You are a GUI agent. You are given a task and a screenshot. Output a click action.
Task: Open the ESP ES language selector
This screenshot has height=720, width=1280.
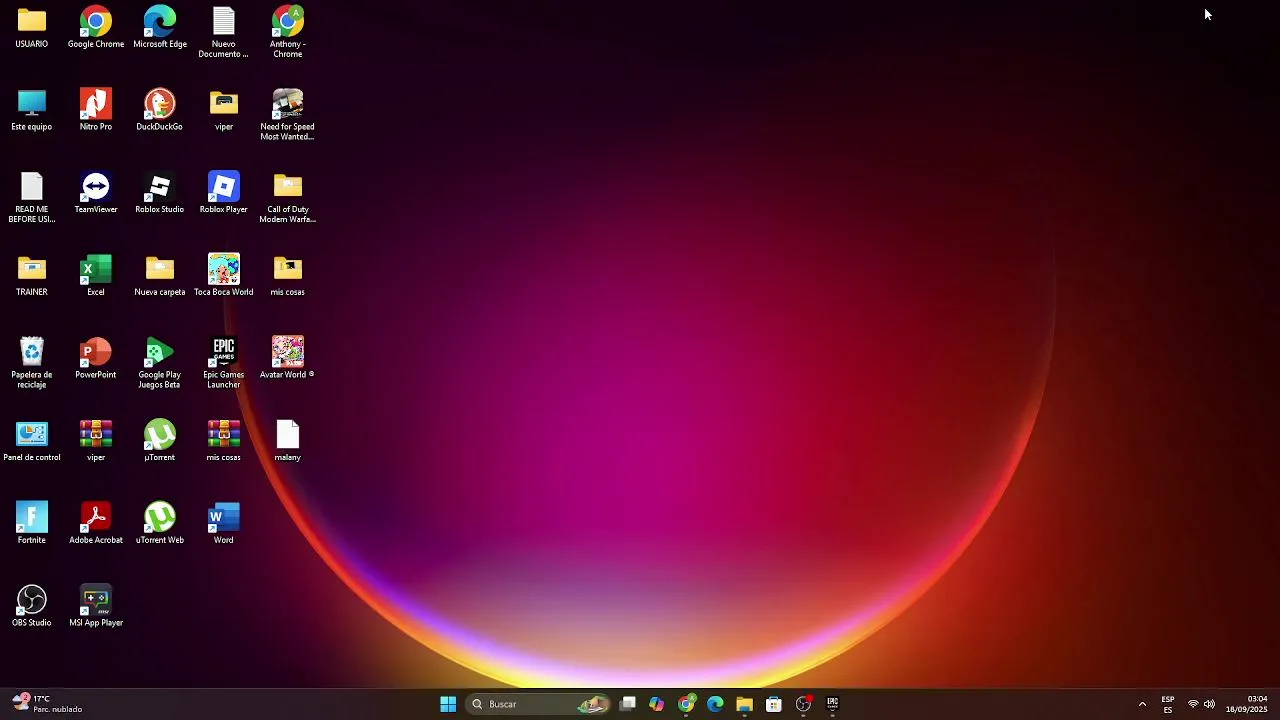(x=1168, y=704)
